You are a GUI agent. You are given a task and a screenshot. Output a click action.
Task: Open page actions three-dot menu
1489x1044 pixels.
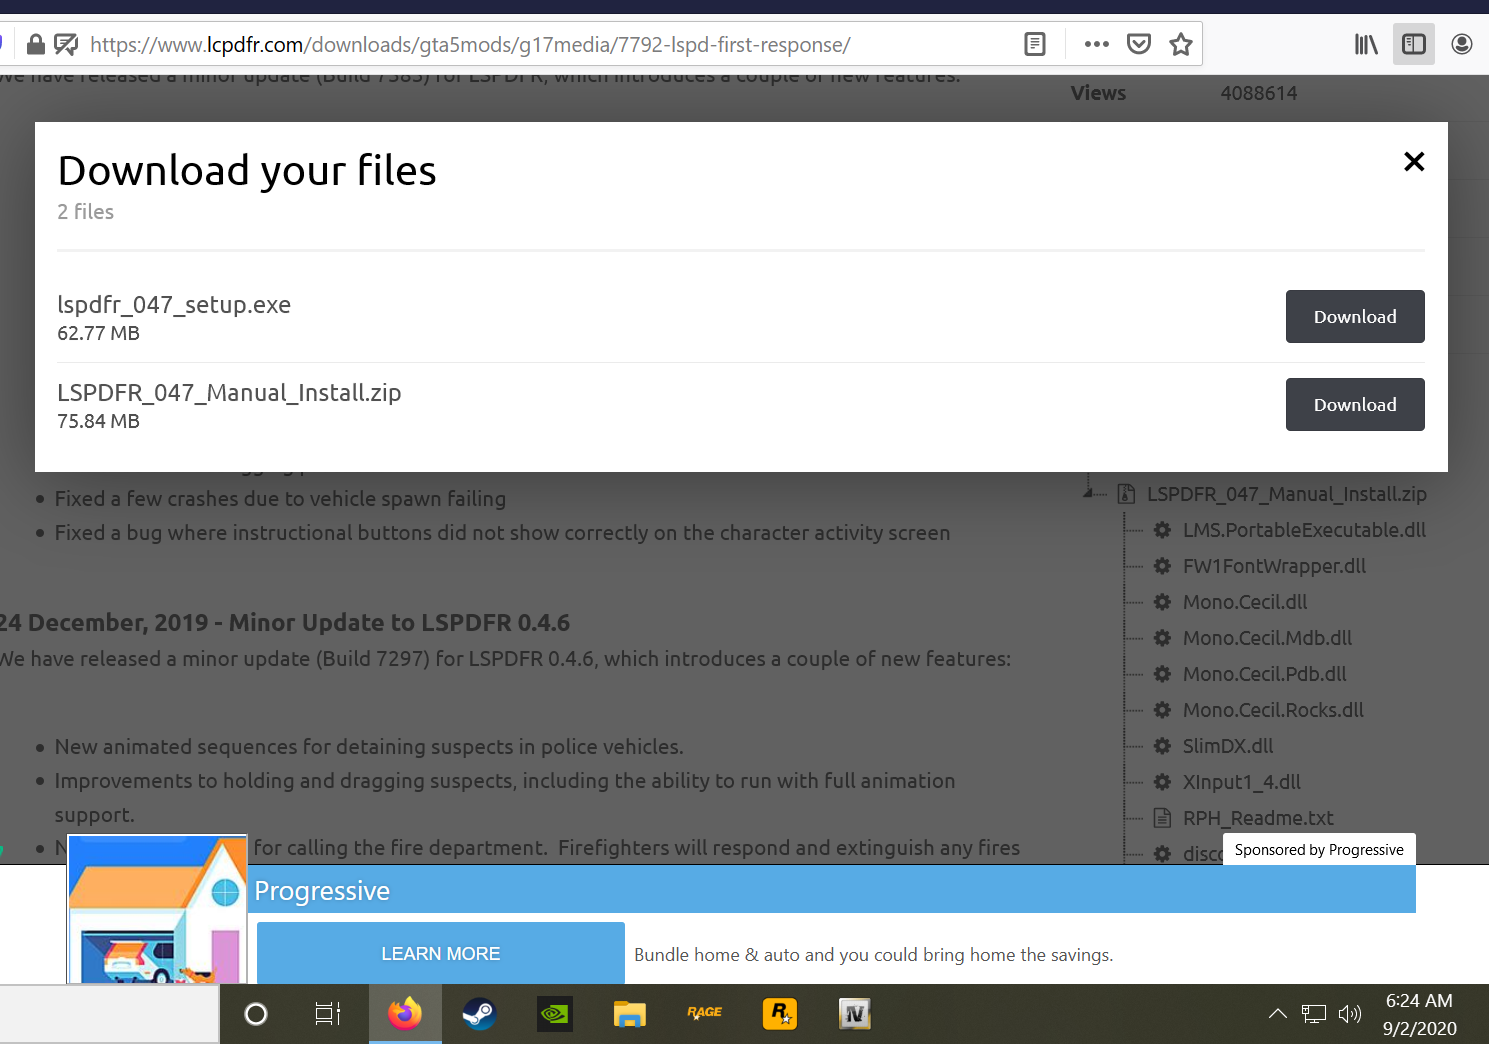click(x=1097, y=44)
